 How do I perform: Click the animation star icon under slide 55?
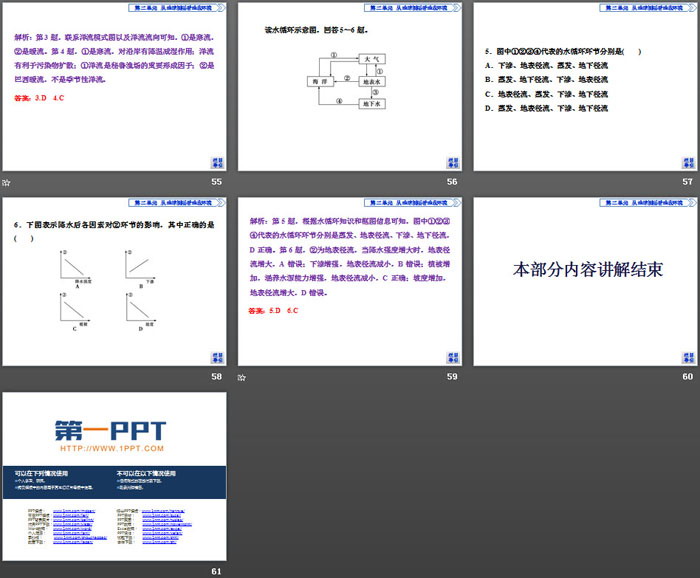pyautogui.click(x=6, y=183)
